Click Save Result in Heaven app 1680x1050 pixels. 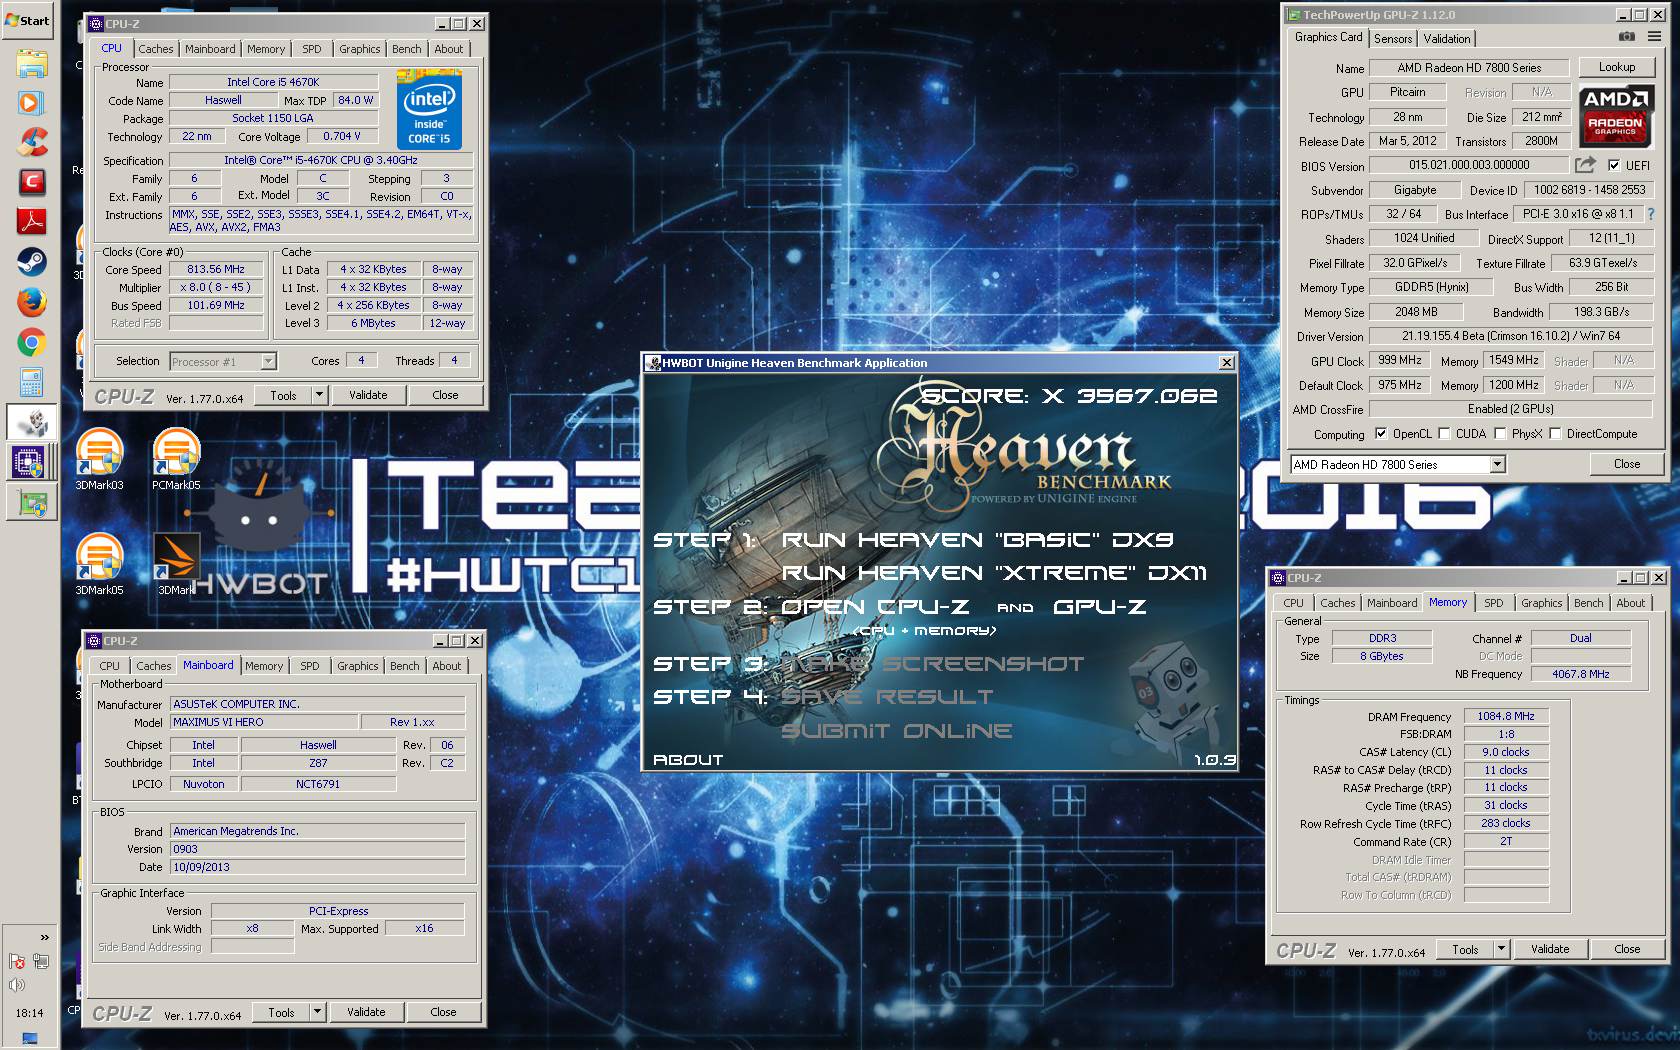(886, 697)
